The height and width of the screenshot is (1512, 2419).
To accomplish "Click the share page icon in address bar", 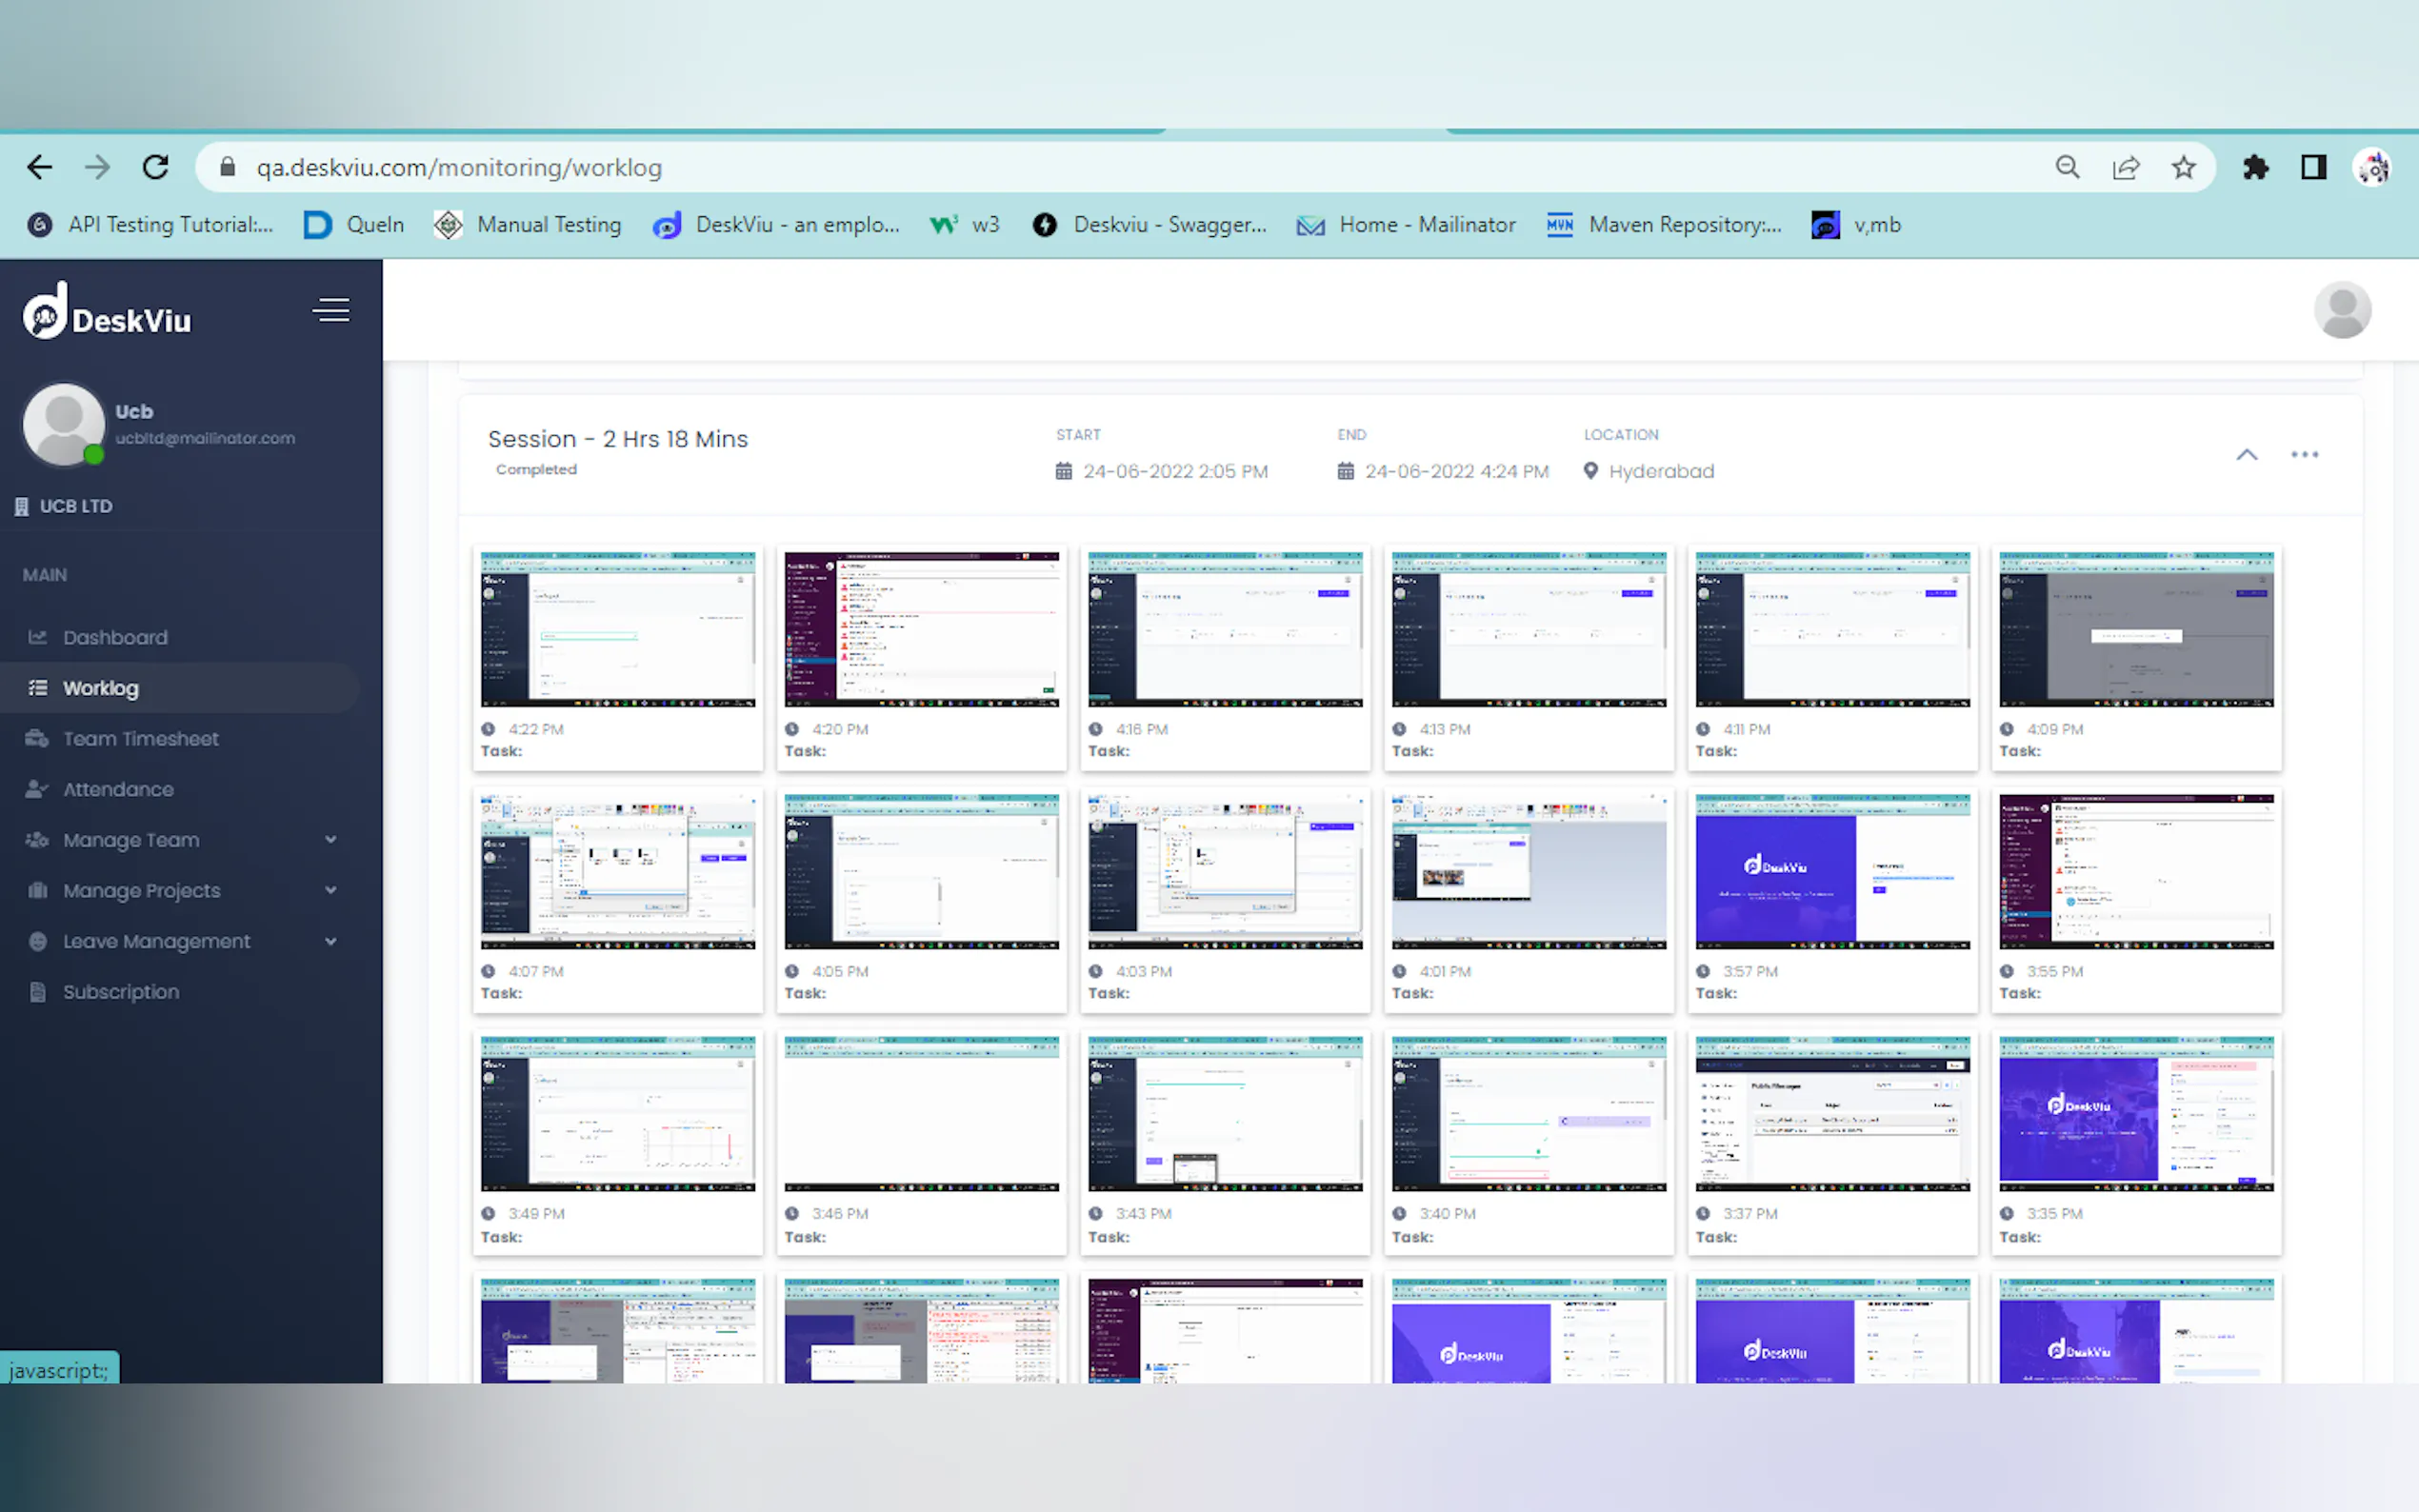I will (x=2126, y=167).
